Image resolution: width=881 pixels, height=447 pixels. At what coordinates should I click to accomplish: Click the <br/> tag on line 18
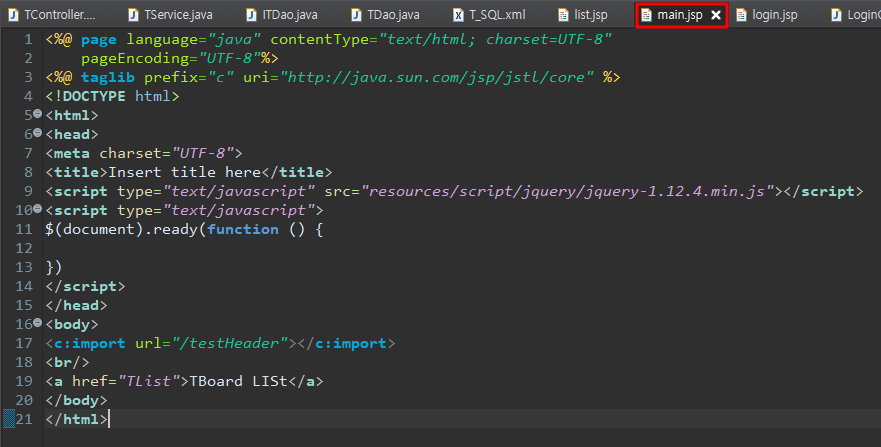(67, 362)
